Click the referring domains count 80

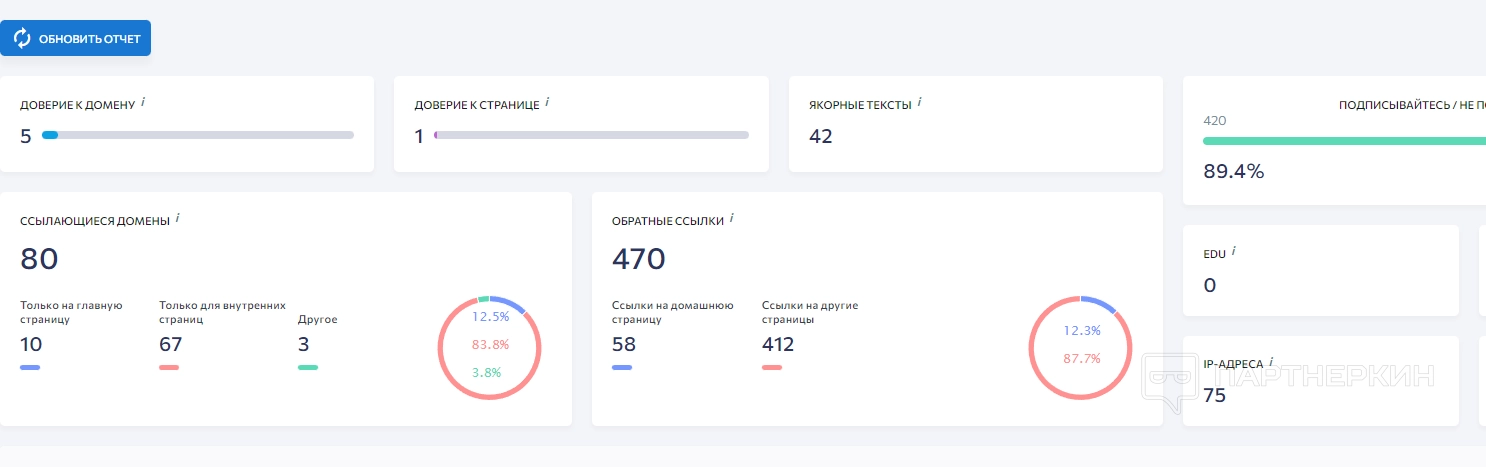tap(39, 260)
